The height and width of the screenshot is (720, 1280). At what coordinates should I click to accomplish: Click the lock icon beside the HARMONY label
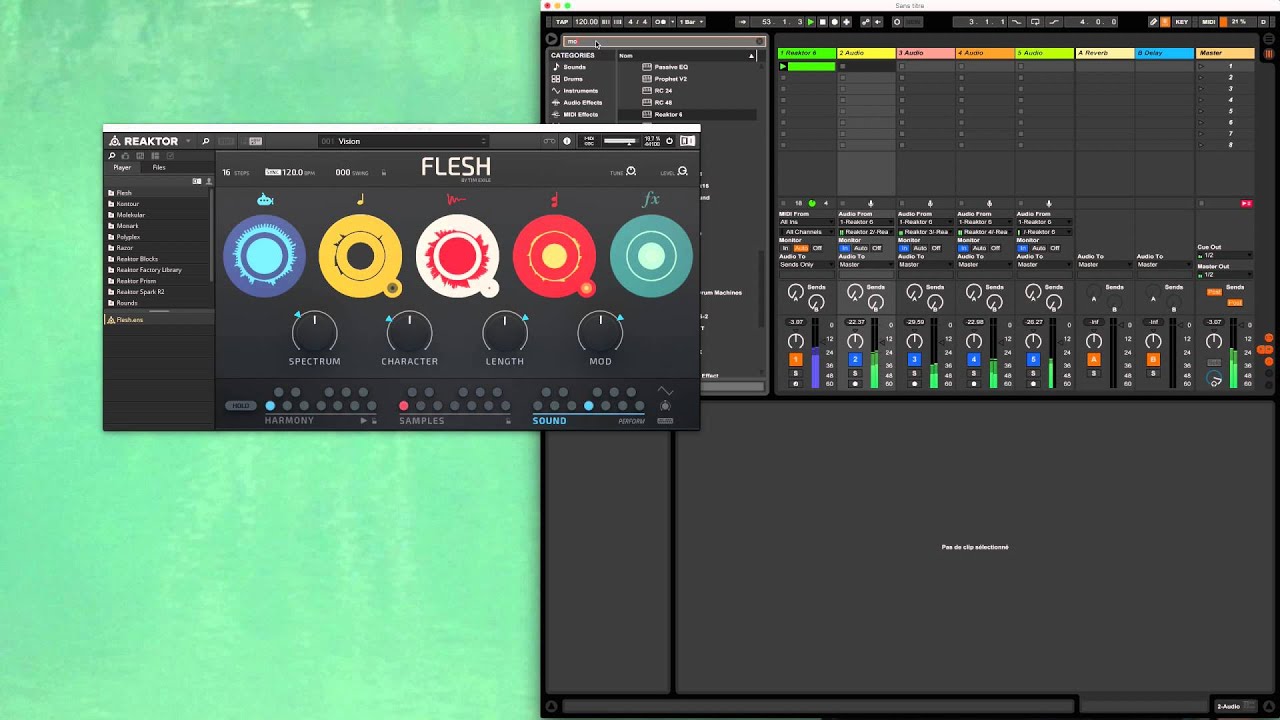pos(374,421)
